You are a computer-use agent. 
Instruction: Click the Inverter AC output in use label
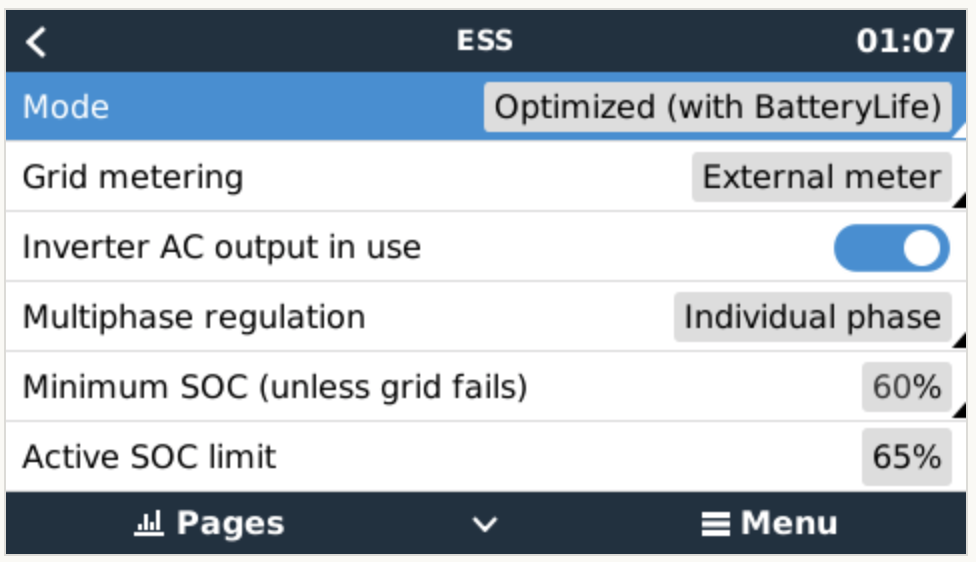coord(222,248)
